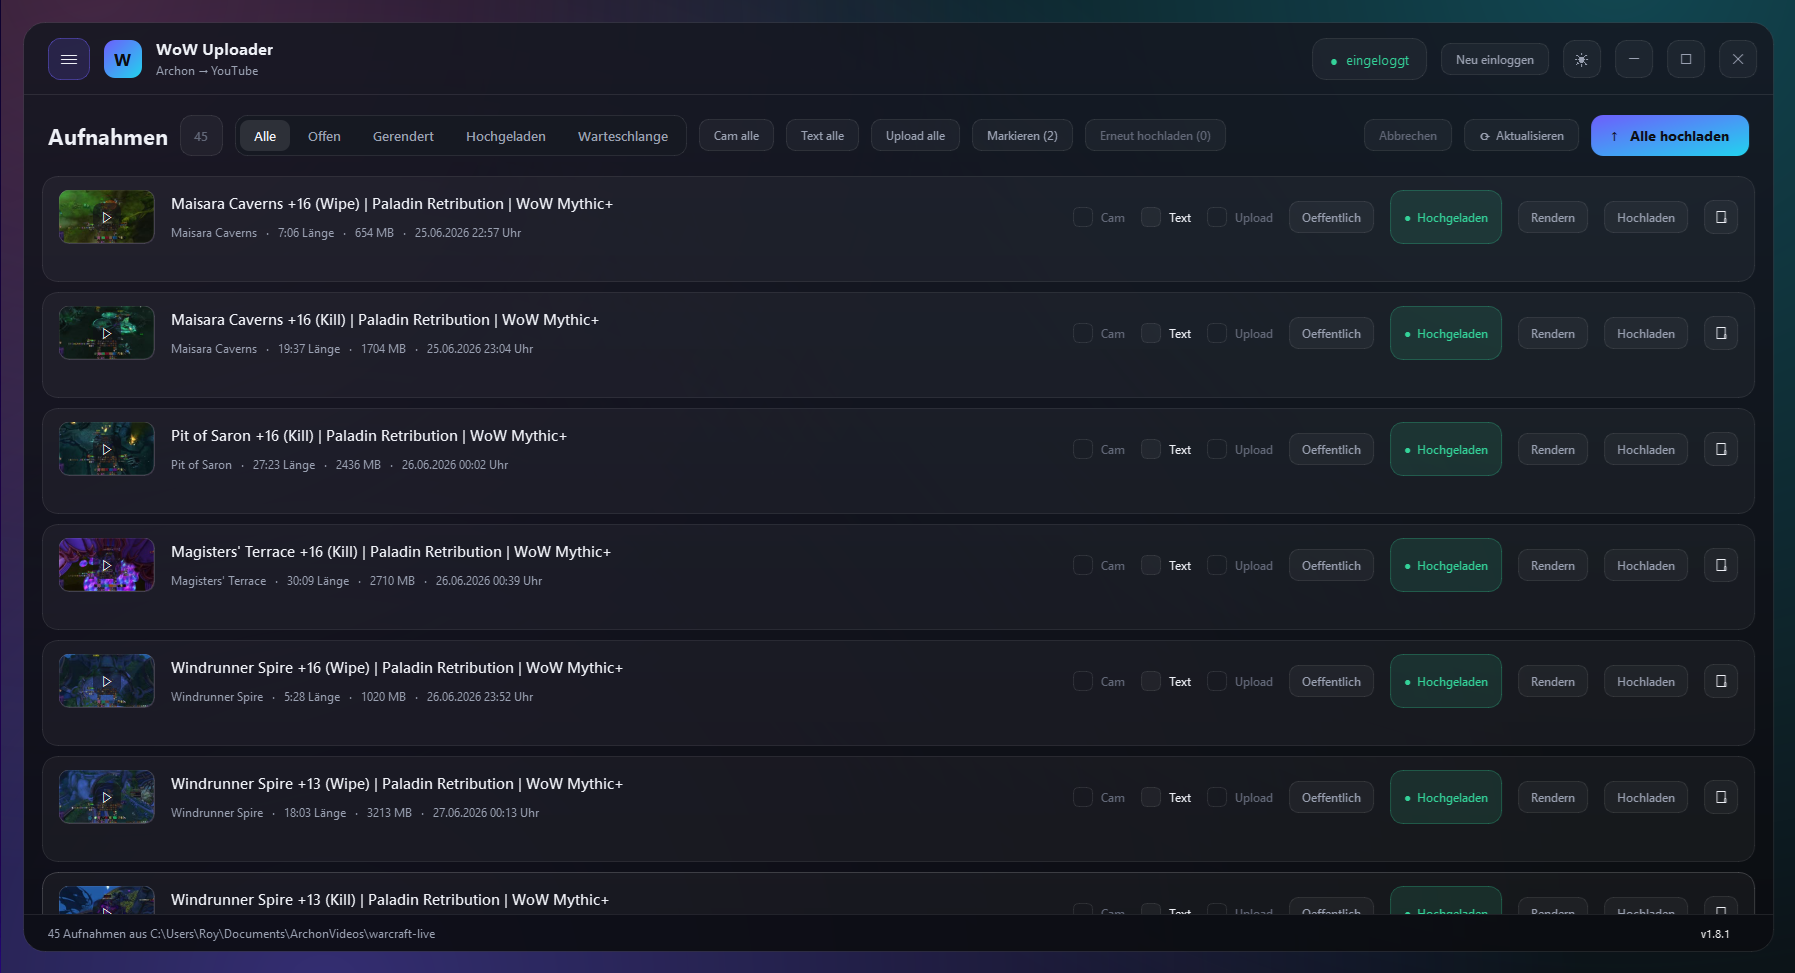Toggle Text checkbox for Maisara Caverns Wipe
The width and height of the screenshot is (1795, 973).
click(x=1151, y=217)
